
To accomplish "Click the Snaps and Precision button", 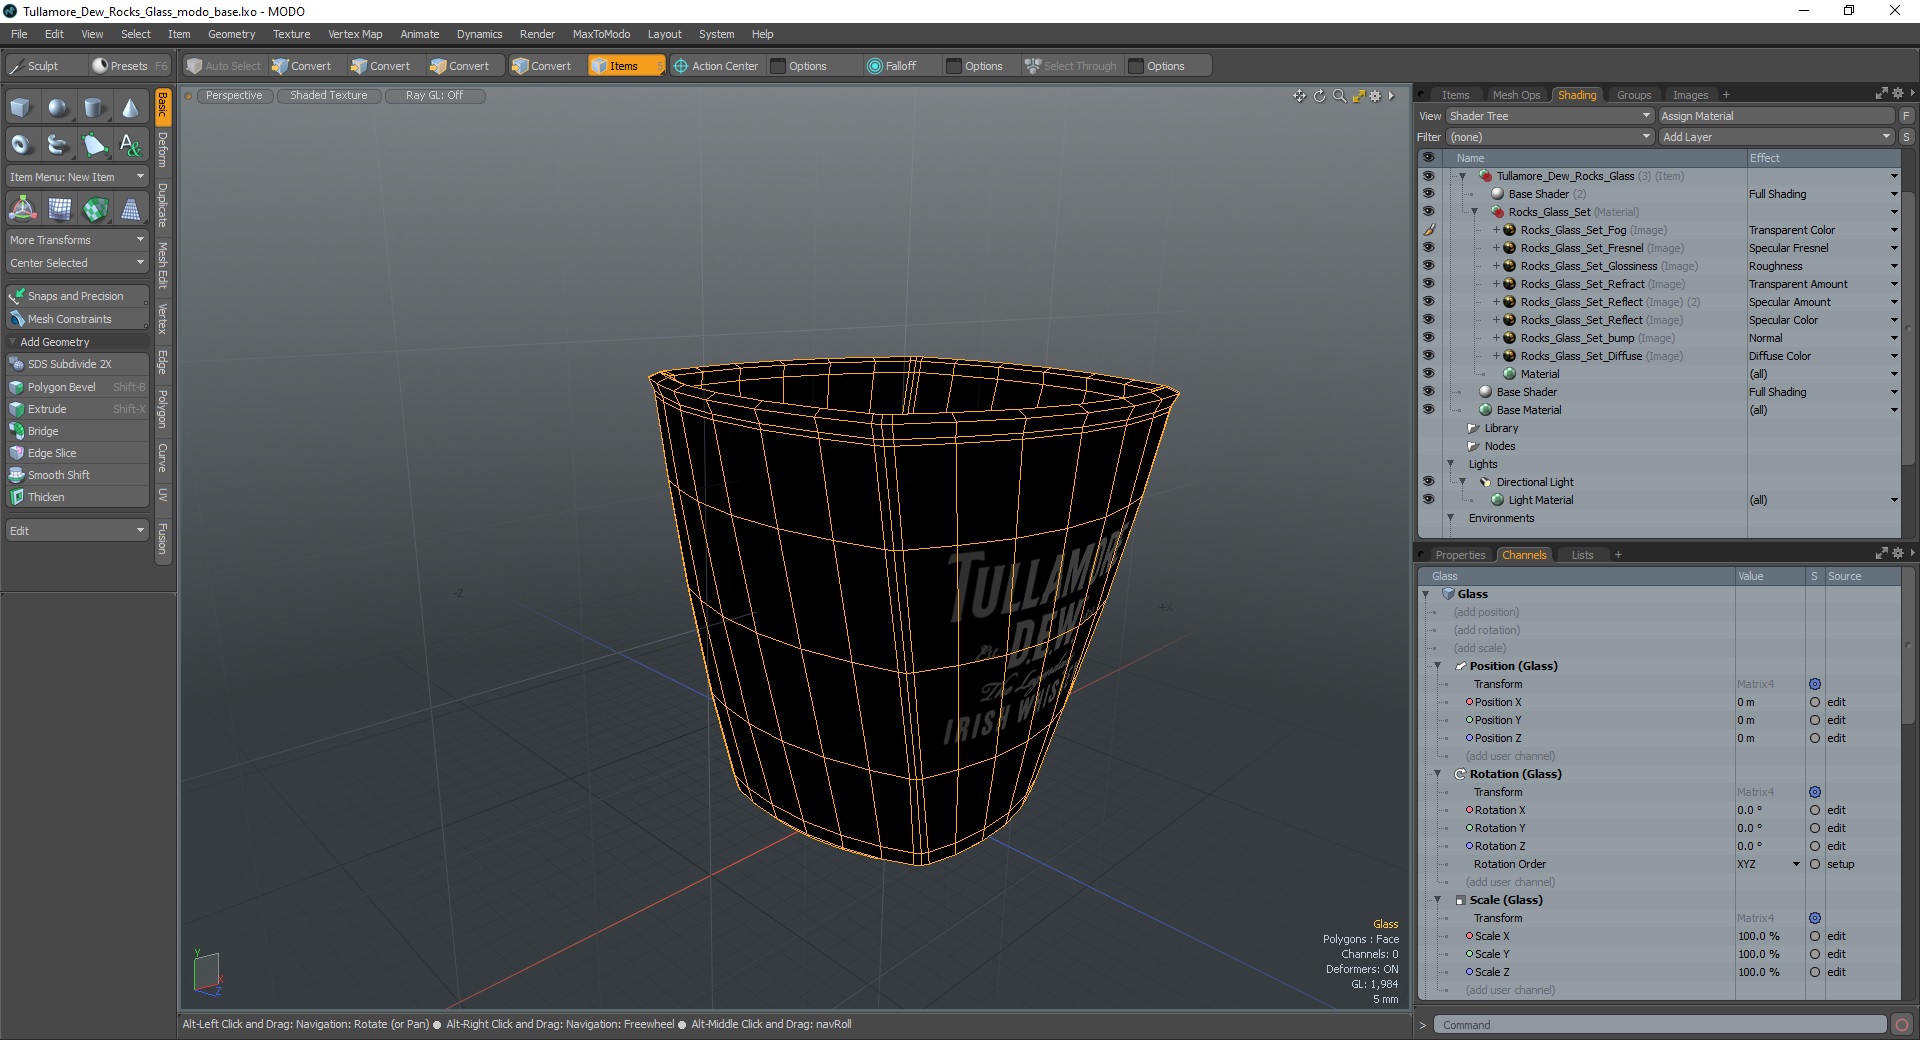I will point(77,296).
